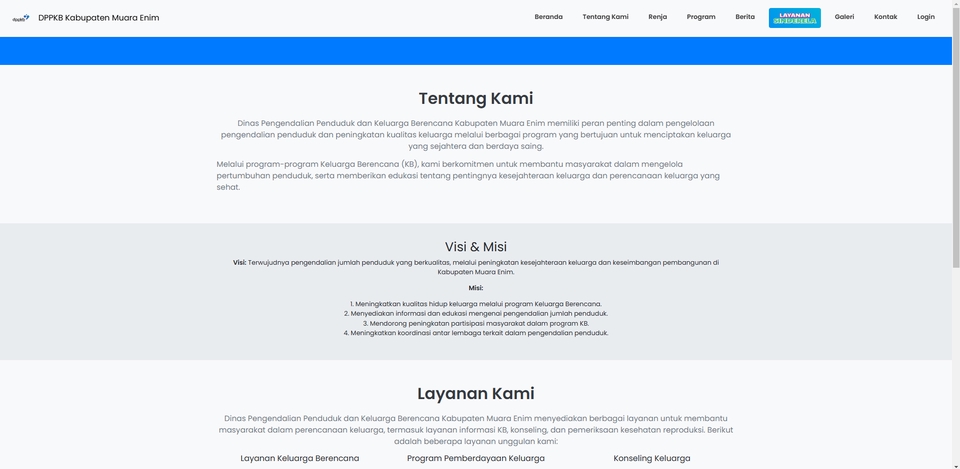The height and width of the screenshot is (469, 960).
Task: Click first paragraph starting 'Dinas Pengendalian Penduduk' under Tentang Kami
Action: click(476, 135)
